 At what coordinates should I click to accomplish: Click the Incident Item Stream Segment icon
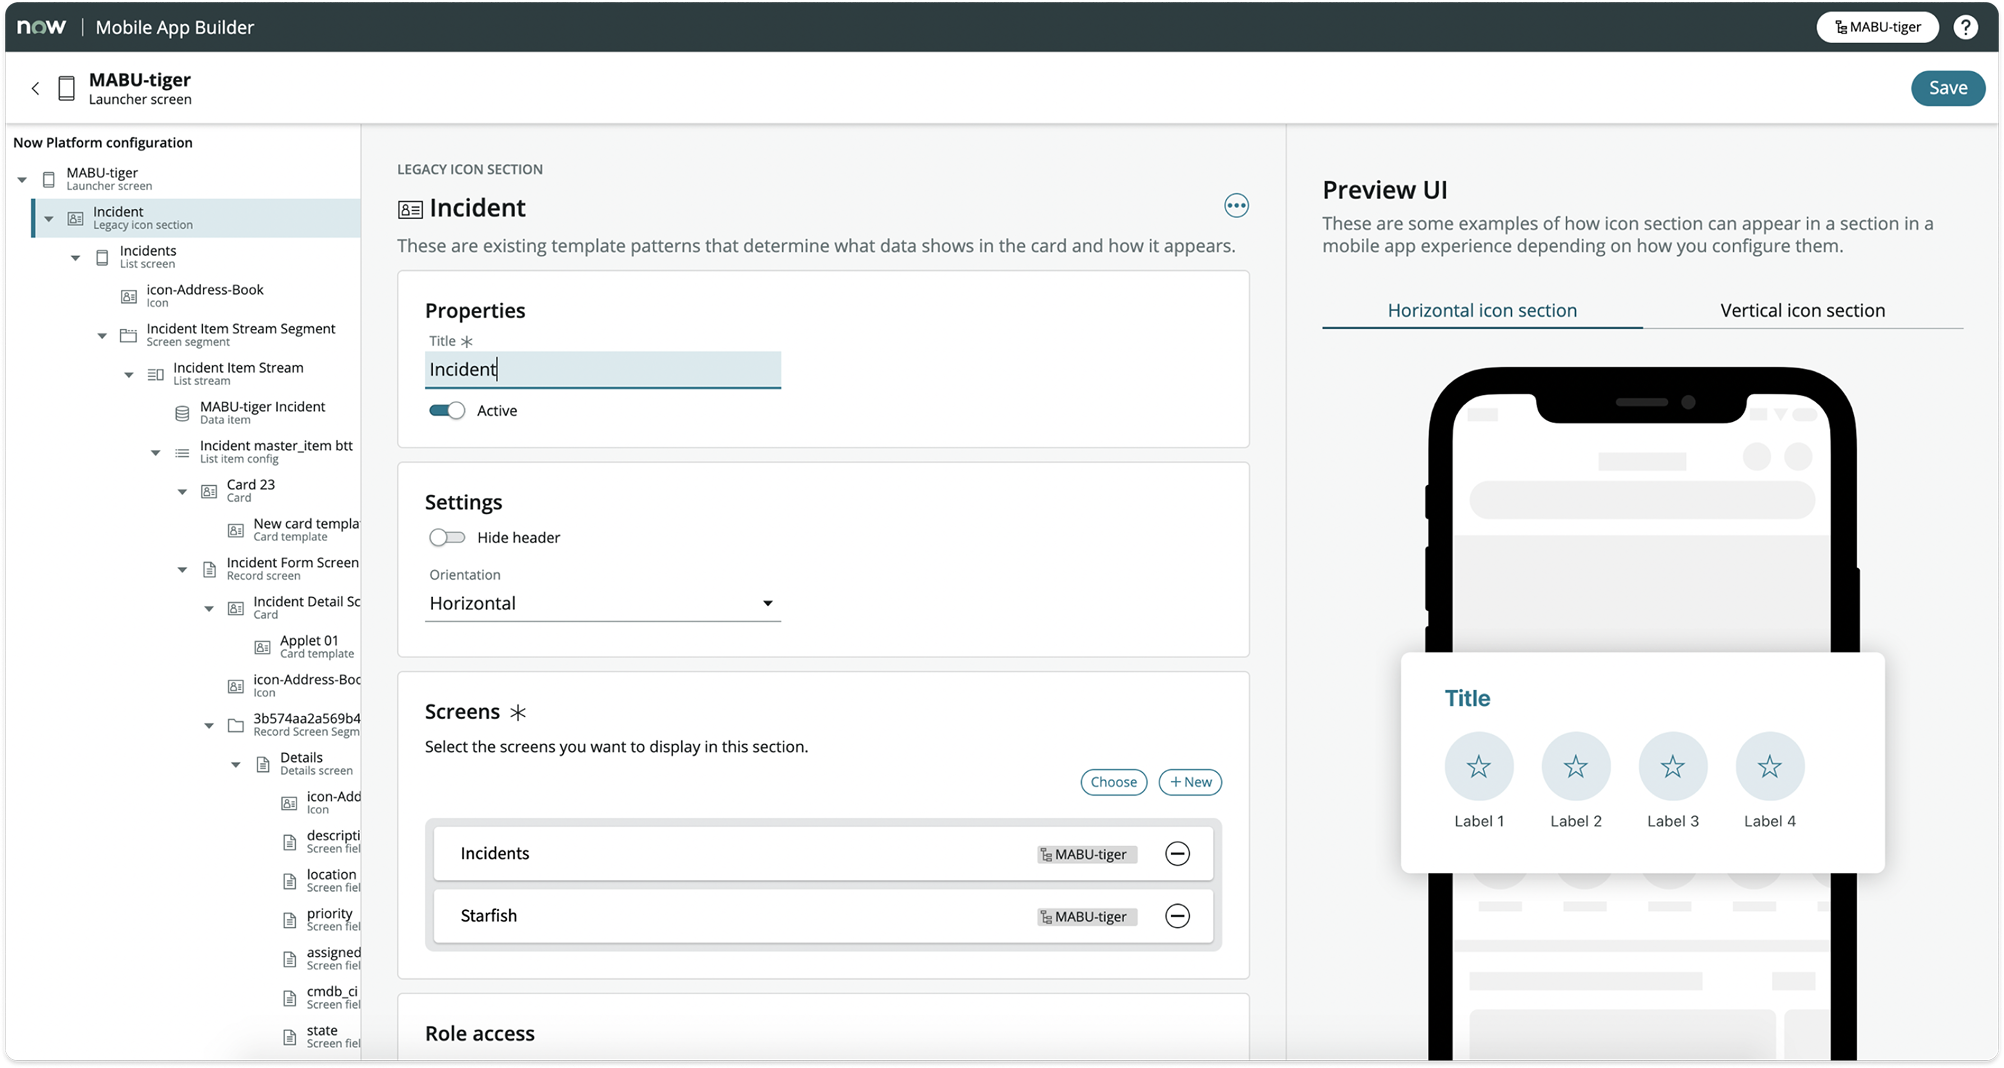[128, 335]
